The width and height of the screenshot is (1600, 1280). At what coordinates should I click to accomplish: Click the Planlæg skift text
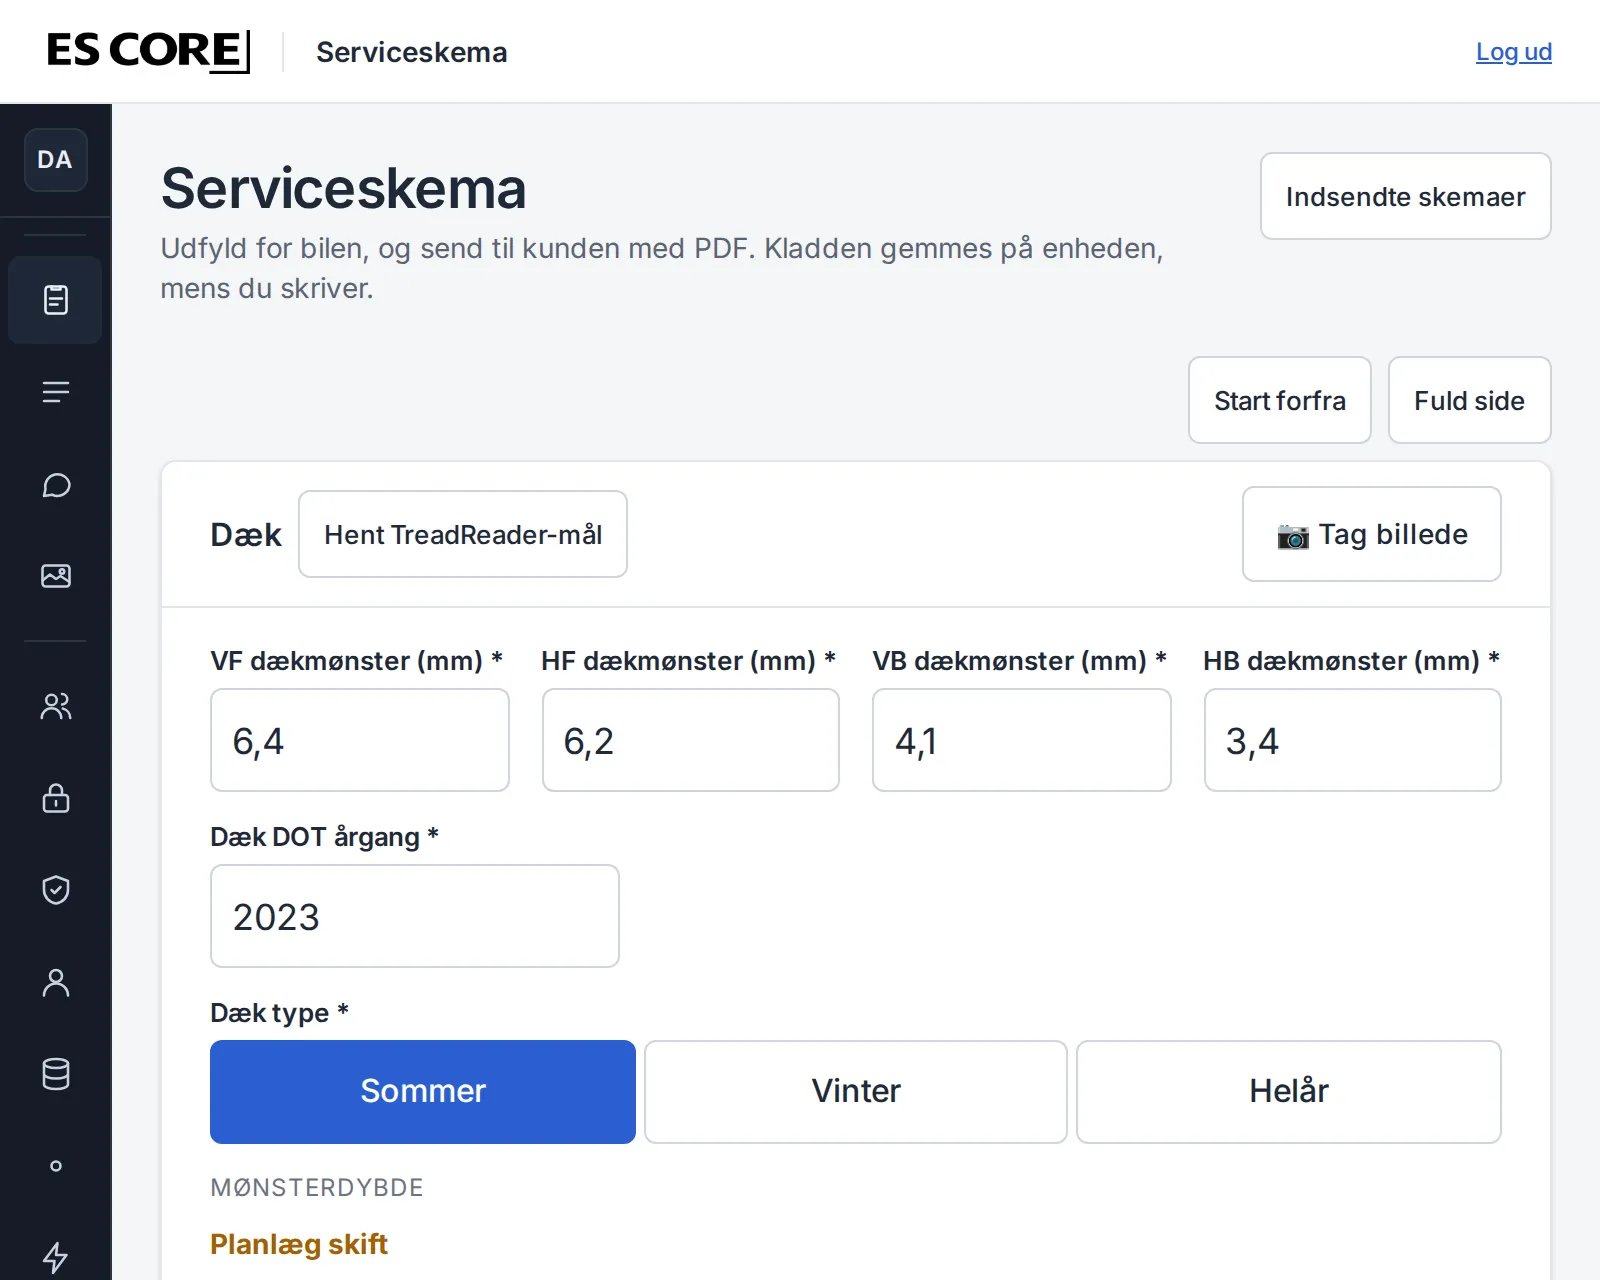coord(299,1244)
